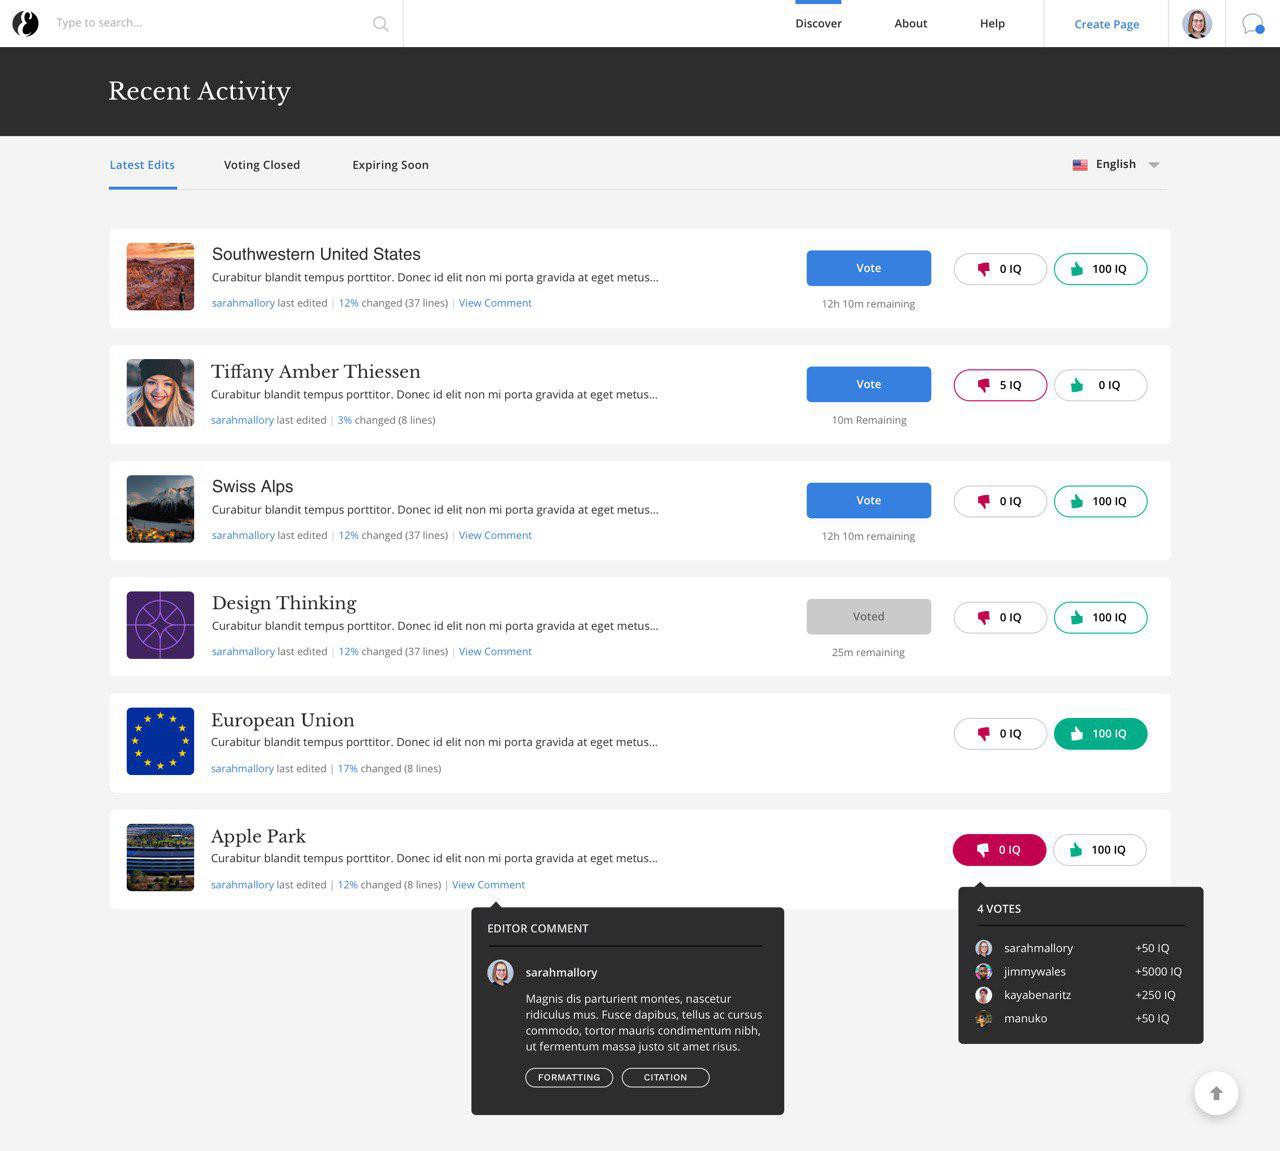
Task: Open the Discover menu
Action: coord(818,23)
